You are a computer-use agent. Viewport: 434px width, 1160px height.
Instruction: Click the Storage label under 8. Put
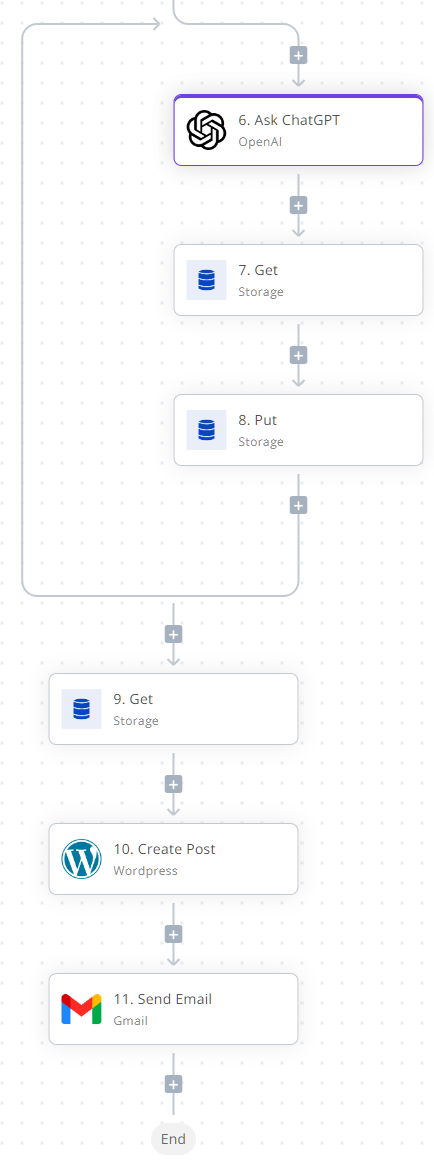261,442
